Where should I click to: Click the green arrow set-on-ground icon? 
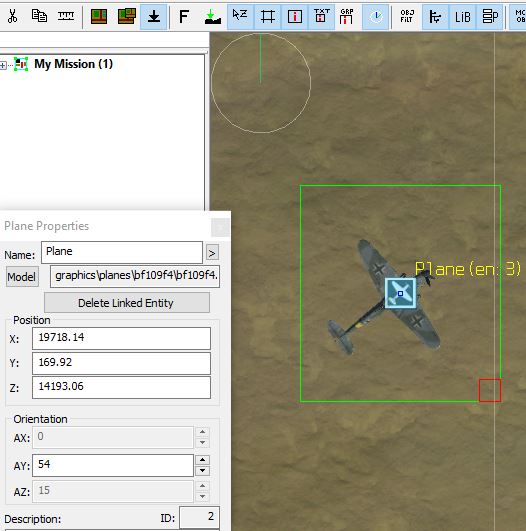click(213, 17)
